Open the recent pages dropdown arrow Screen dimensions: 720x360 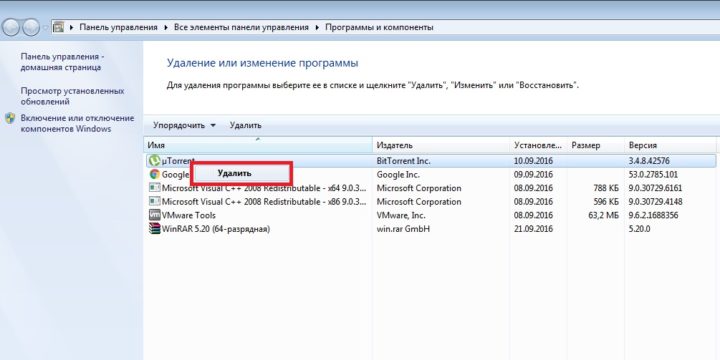point(45,28)
